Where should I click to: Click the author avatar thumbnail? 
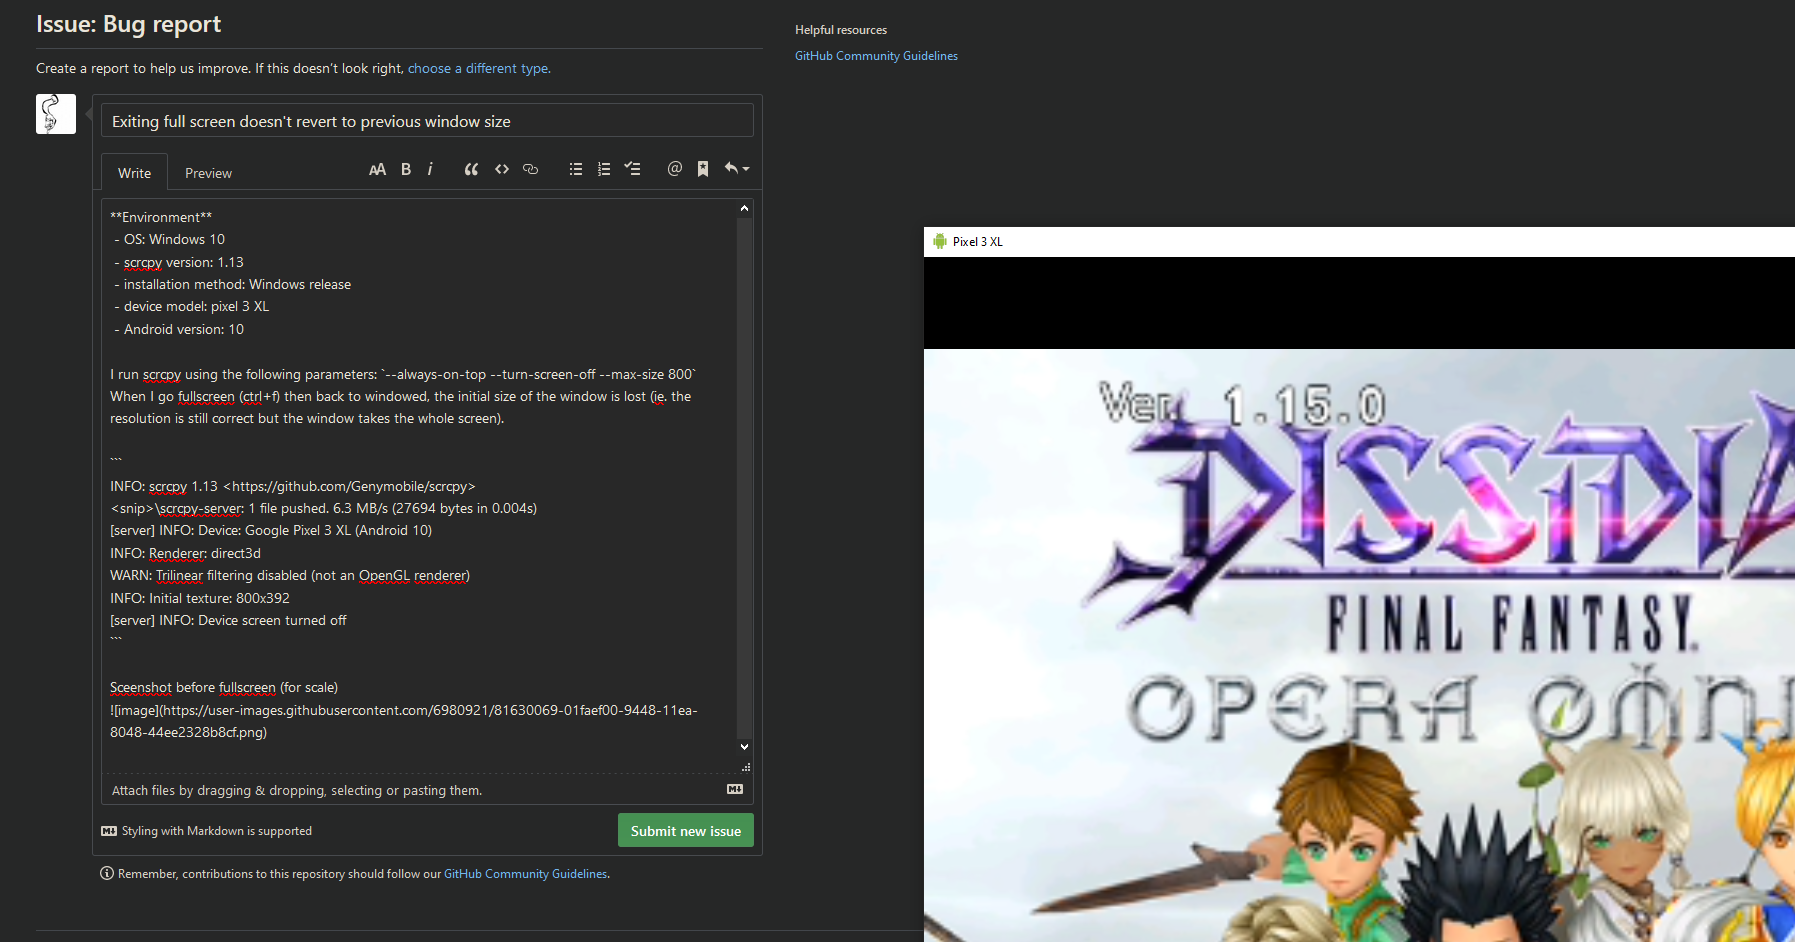pyautogui.click(x=55, y=113)
